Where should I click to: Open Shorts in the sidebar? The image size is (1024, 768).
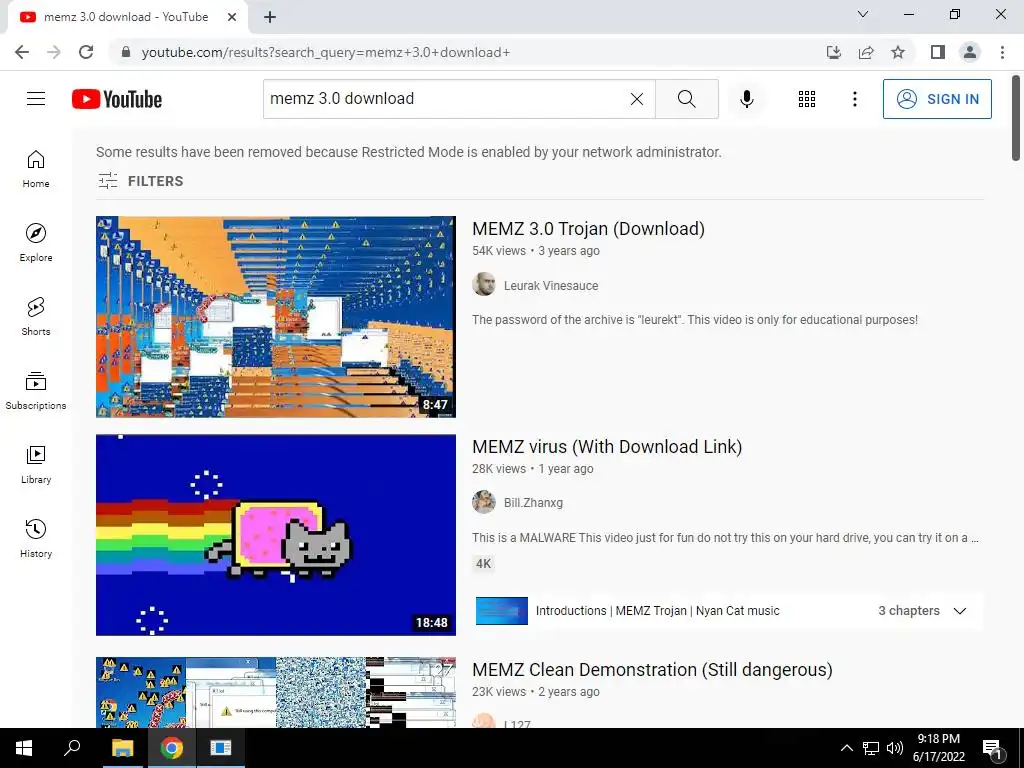36,317
